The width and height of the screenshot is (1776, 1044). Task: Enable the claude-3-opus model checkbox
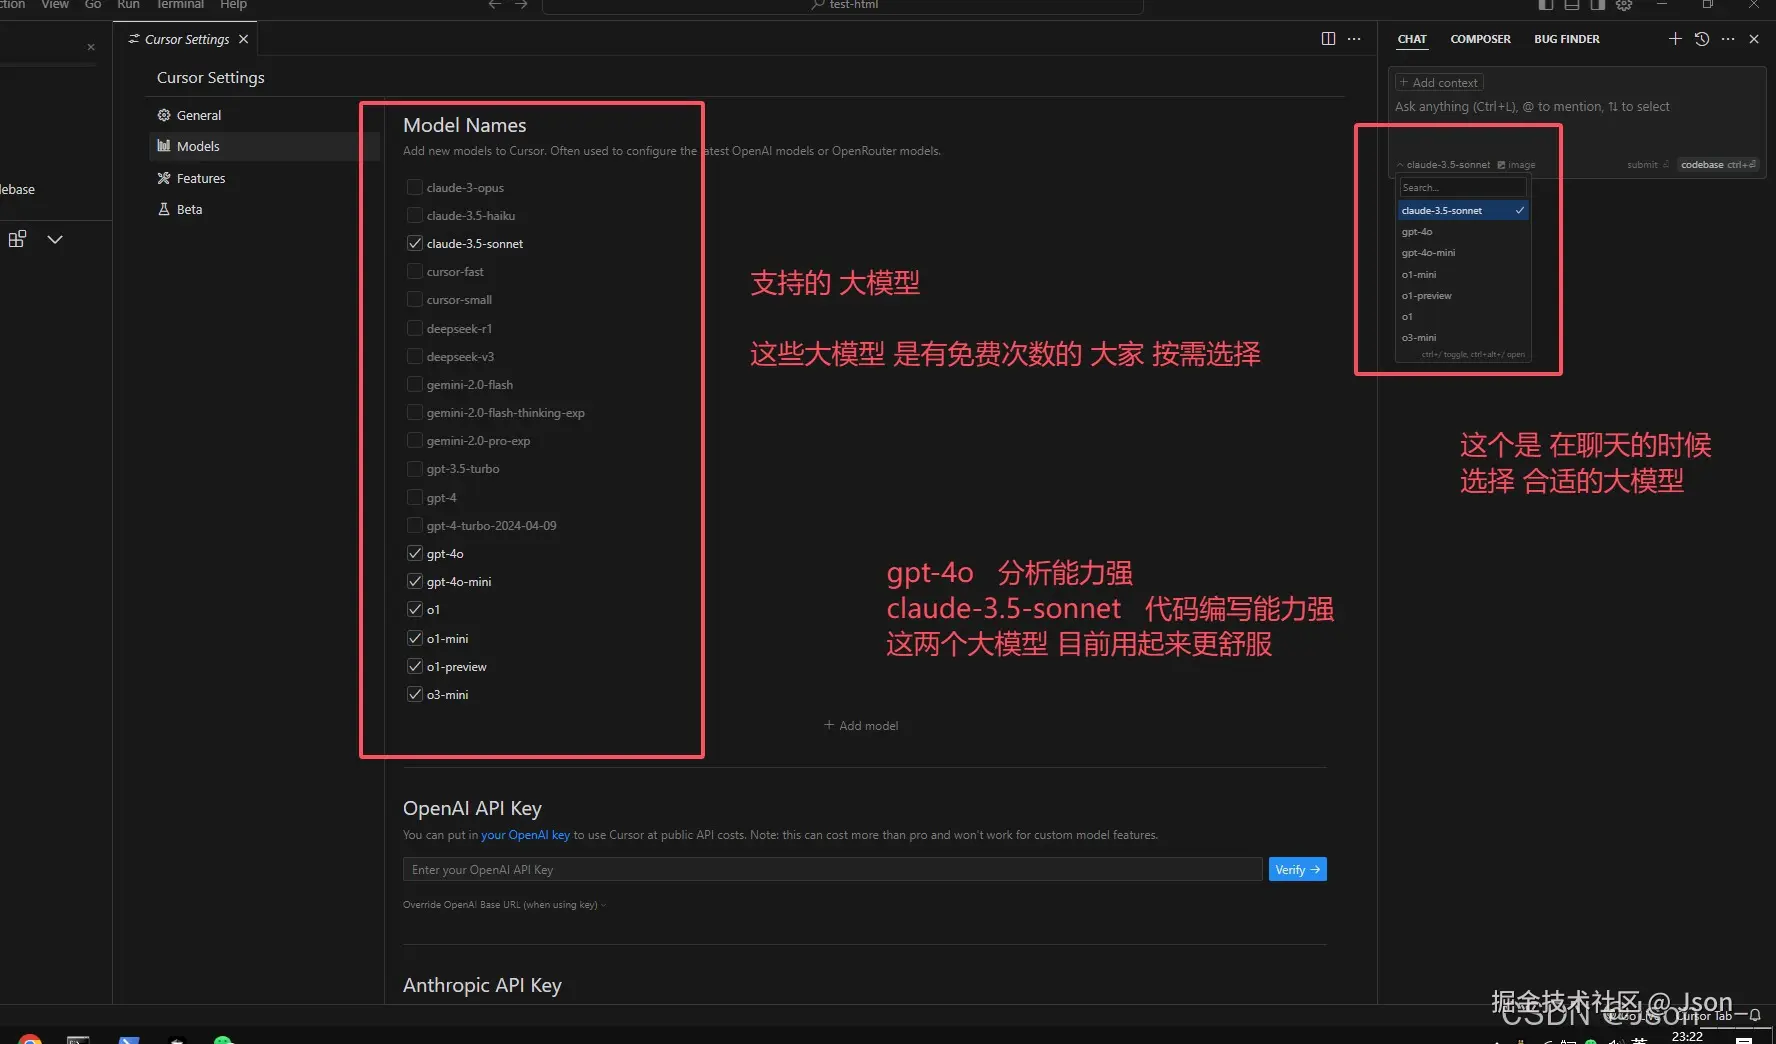tap(414, 187)
